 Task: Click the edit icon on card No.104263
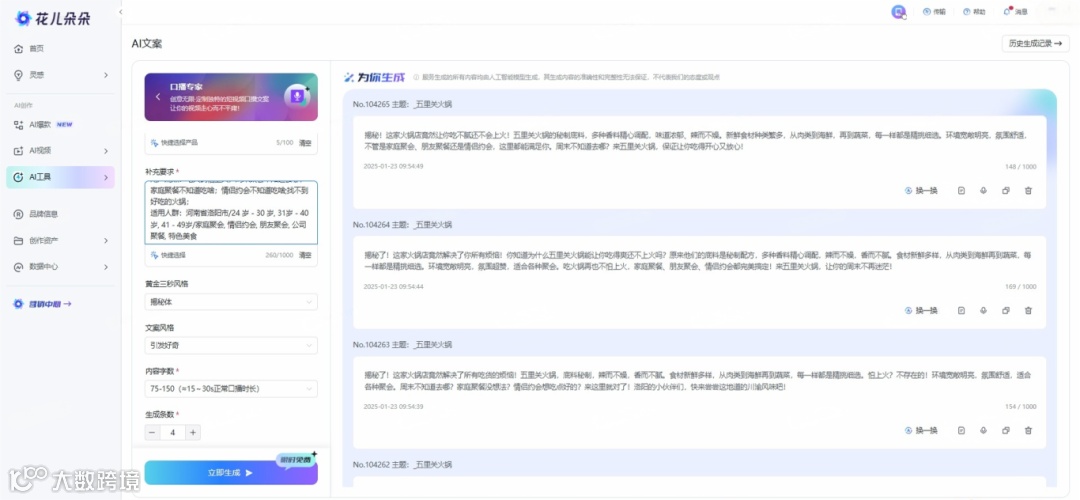pyautogui.click(x=961, y=430)
